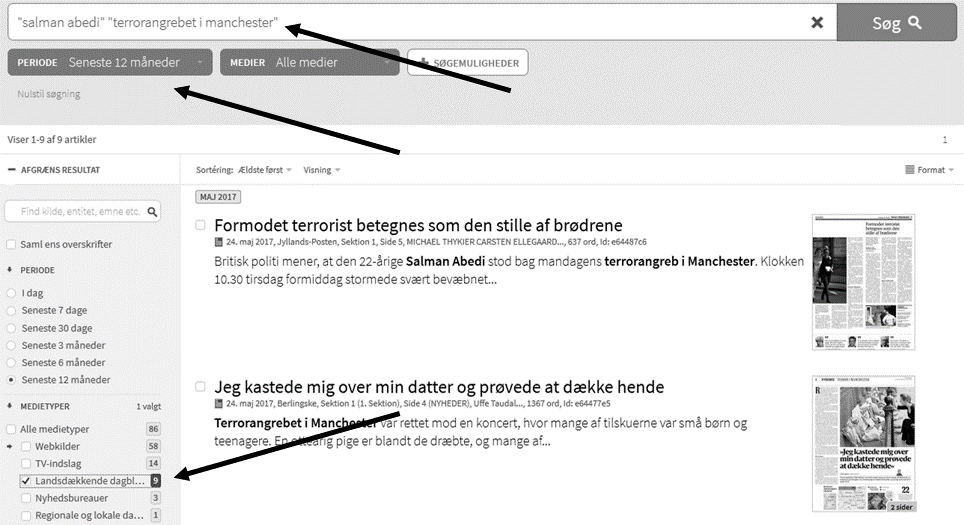The width and height of the screenshot is (964, 525).
Task: Open Jyllands-Posten page thumbnail preview
Action: [863, 282]
